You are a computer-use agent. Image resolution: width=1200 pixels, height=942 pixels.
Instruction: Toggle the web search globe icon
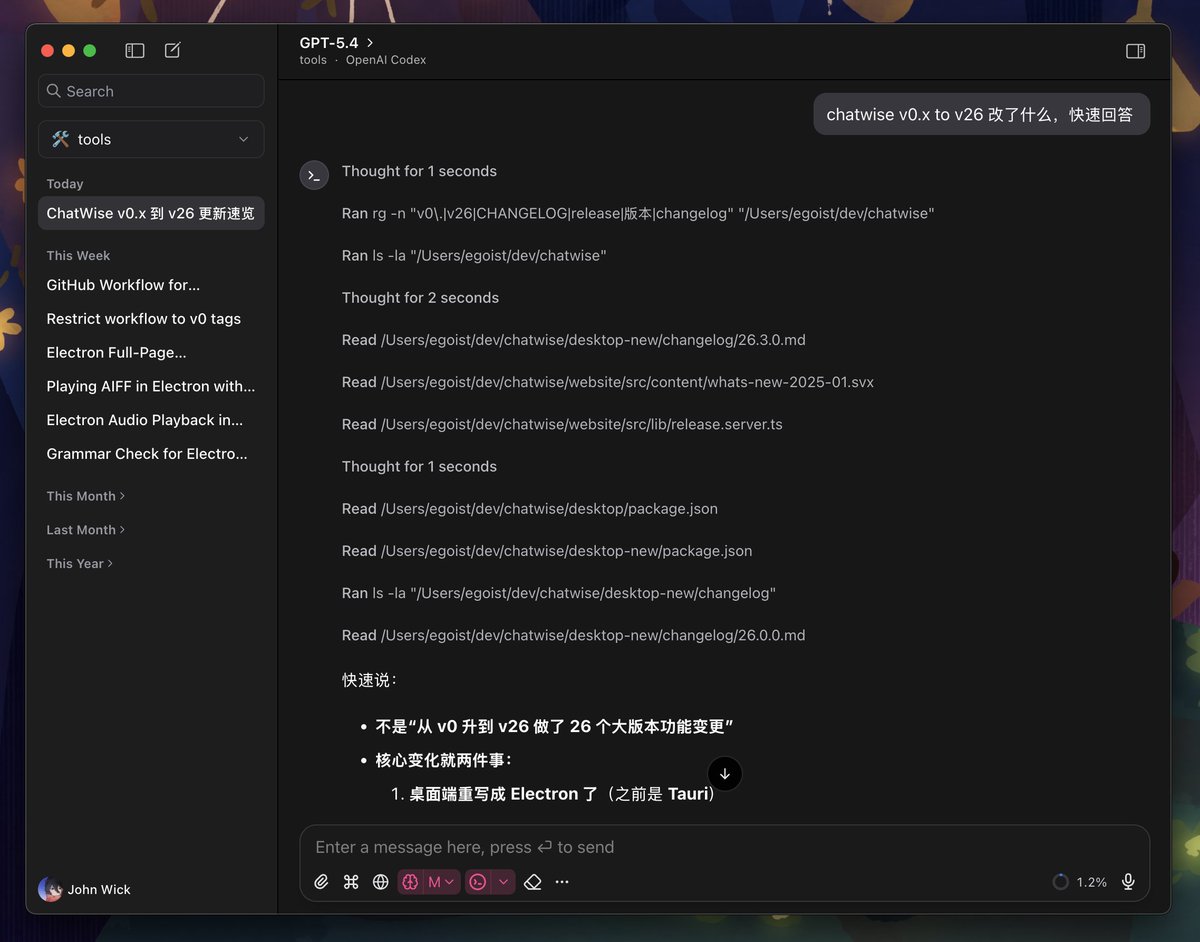click(381, 882)
